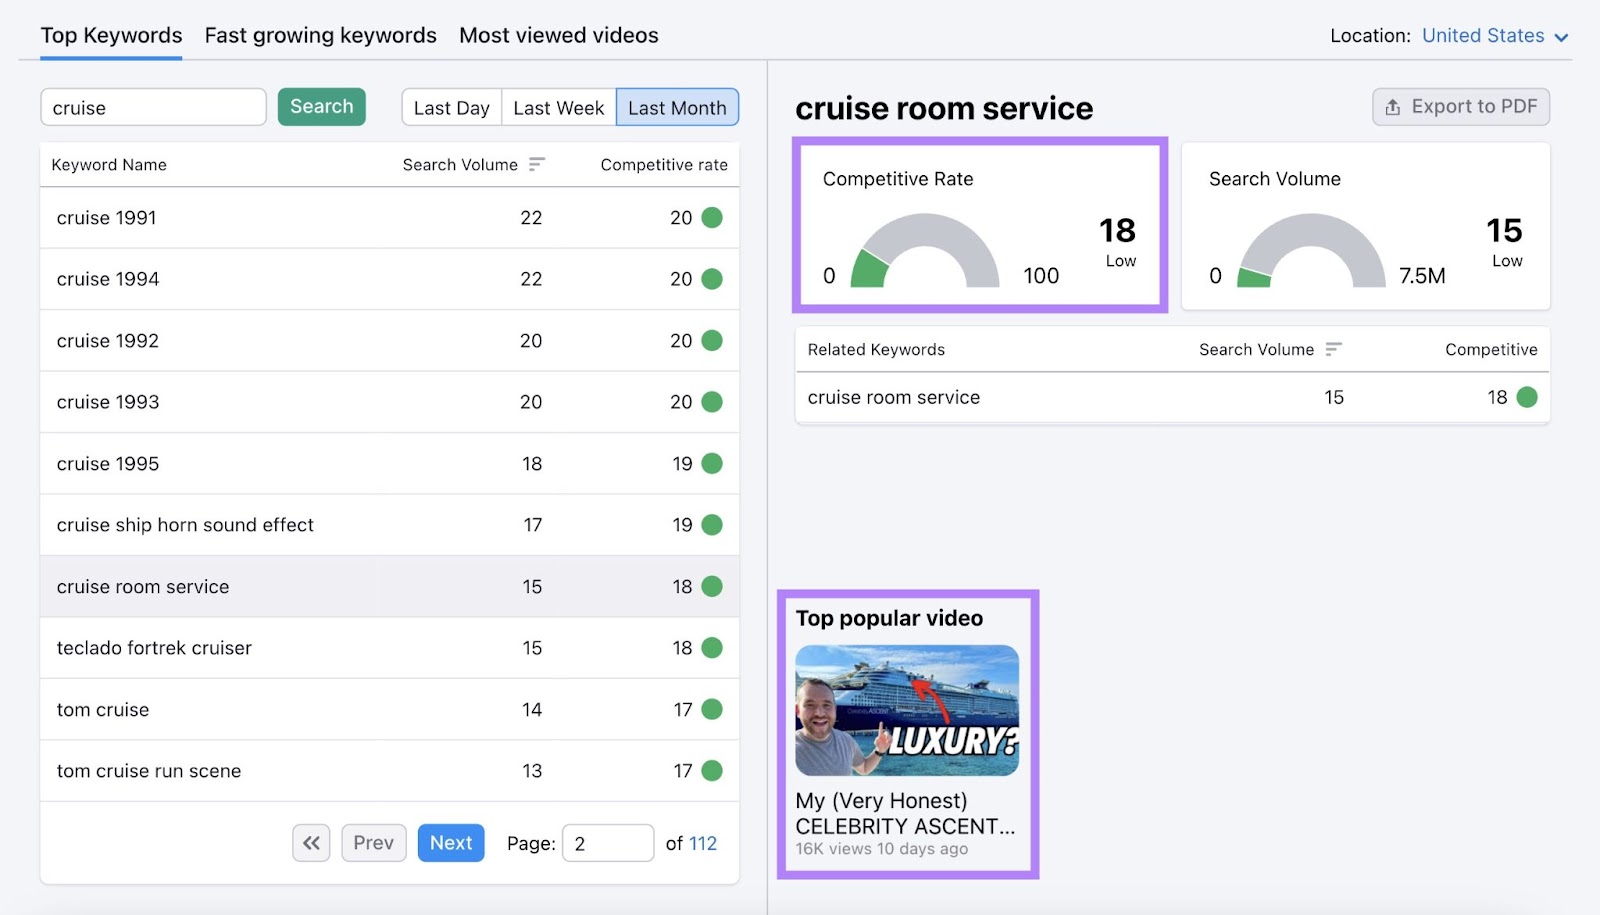
Task: Click the green dot next to cruise ship horn sound effect
Action: coord(711,524)
